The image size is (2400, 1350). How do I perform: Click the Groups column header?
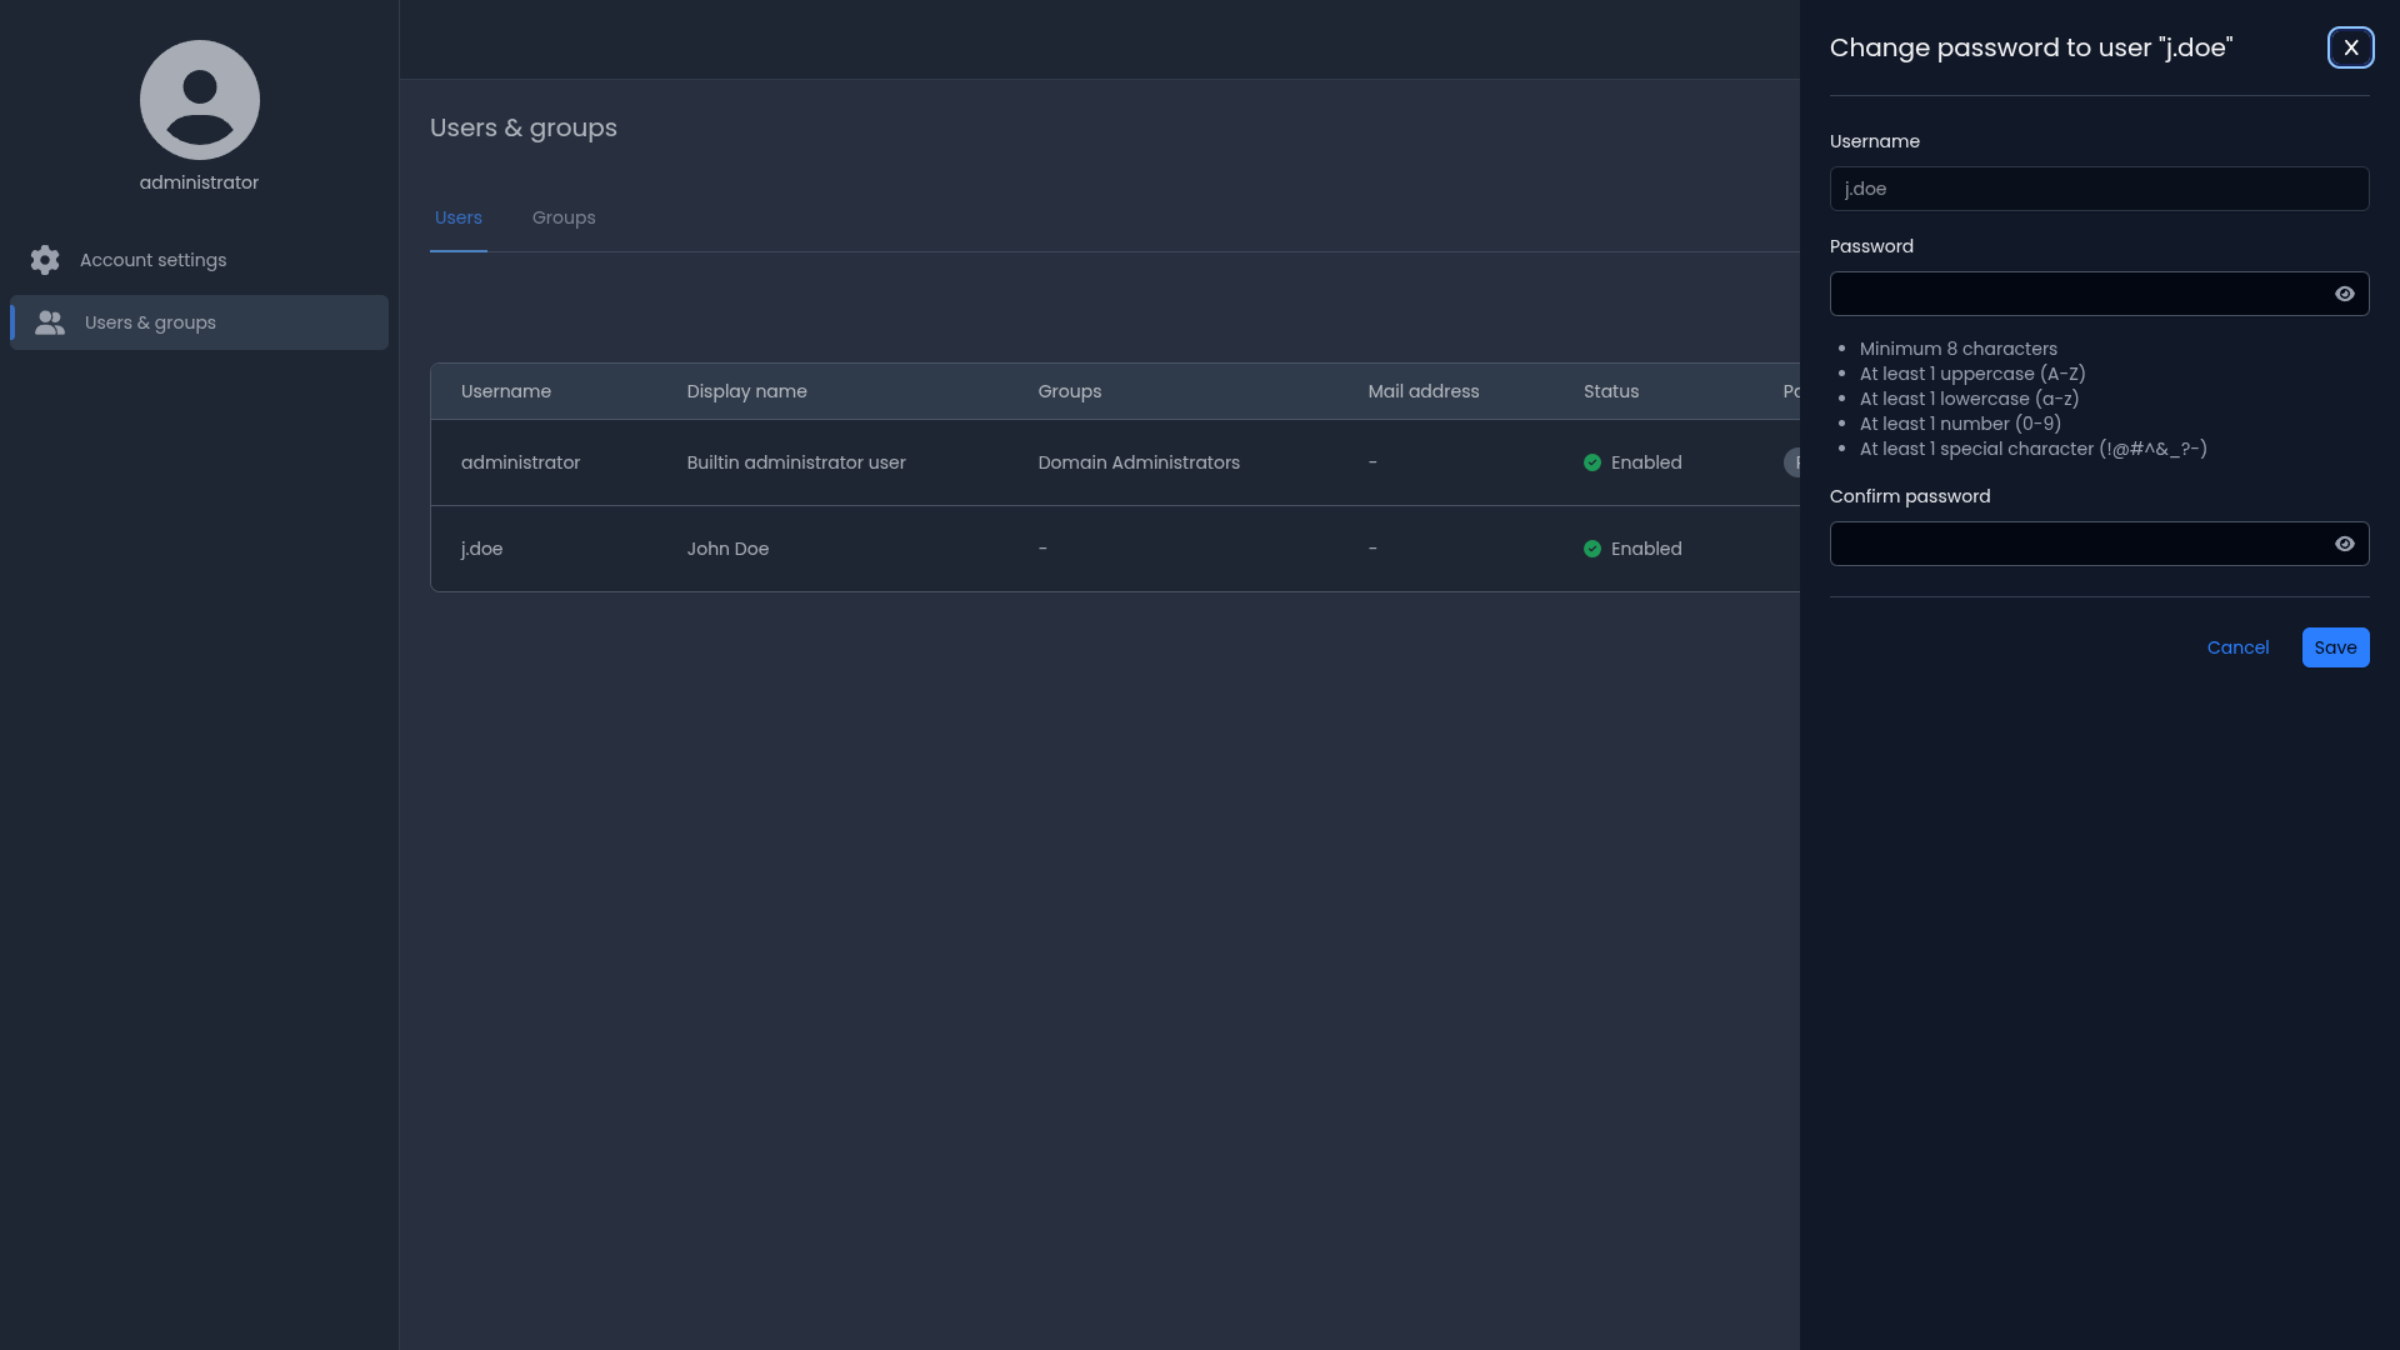point(1069,391)
